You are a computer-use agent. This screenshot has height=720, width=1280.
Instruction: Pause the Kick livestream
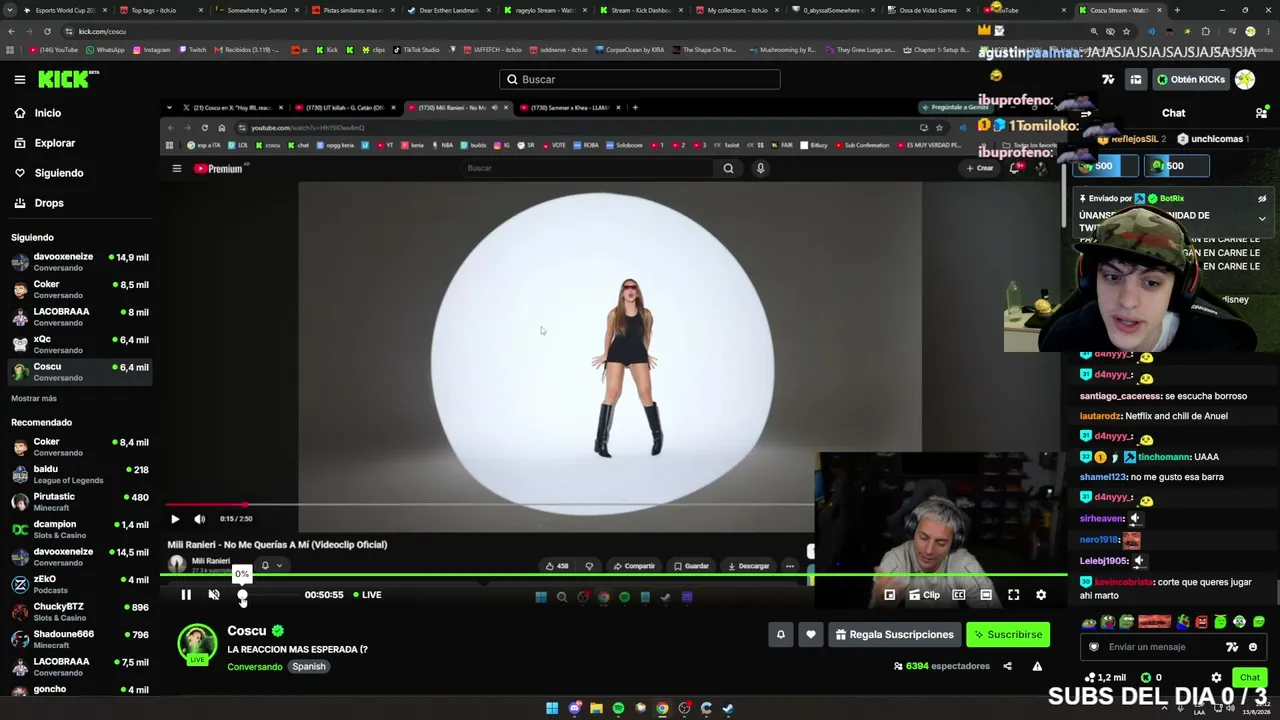pyautogui.click(x=186, y=595)
